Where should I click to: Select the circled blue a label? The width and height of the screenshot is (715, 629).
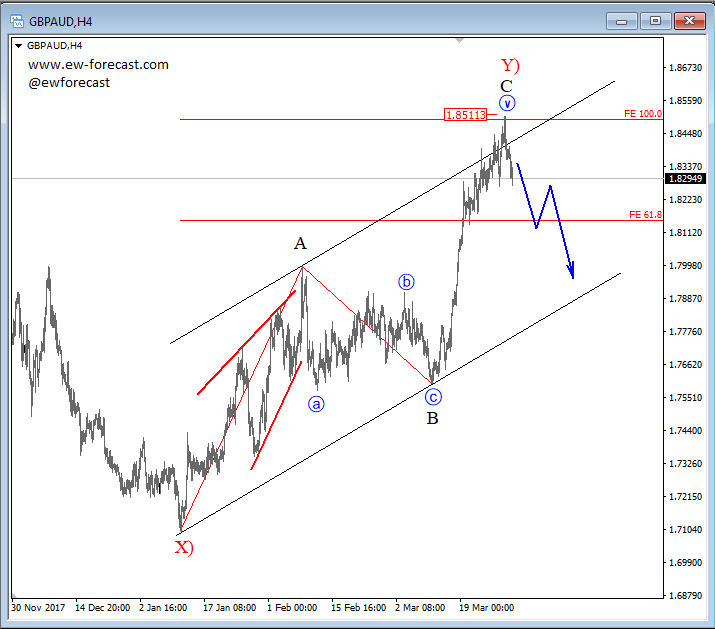click(316, 404)
